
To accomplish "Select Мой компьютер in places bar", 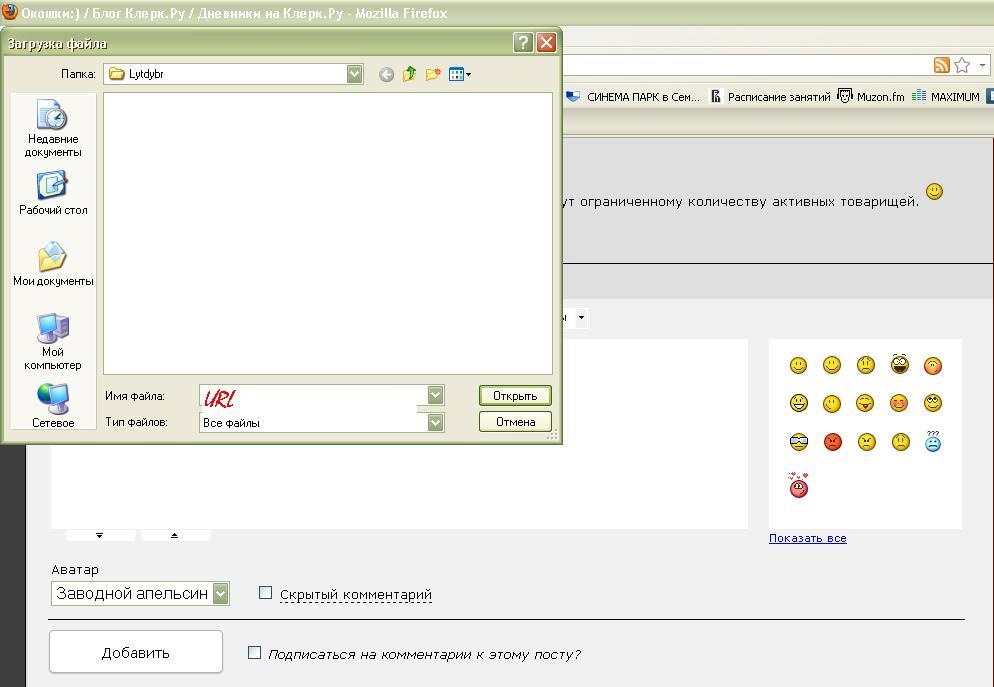I will [x=53, y=342].
